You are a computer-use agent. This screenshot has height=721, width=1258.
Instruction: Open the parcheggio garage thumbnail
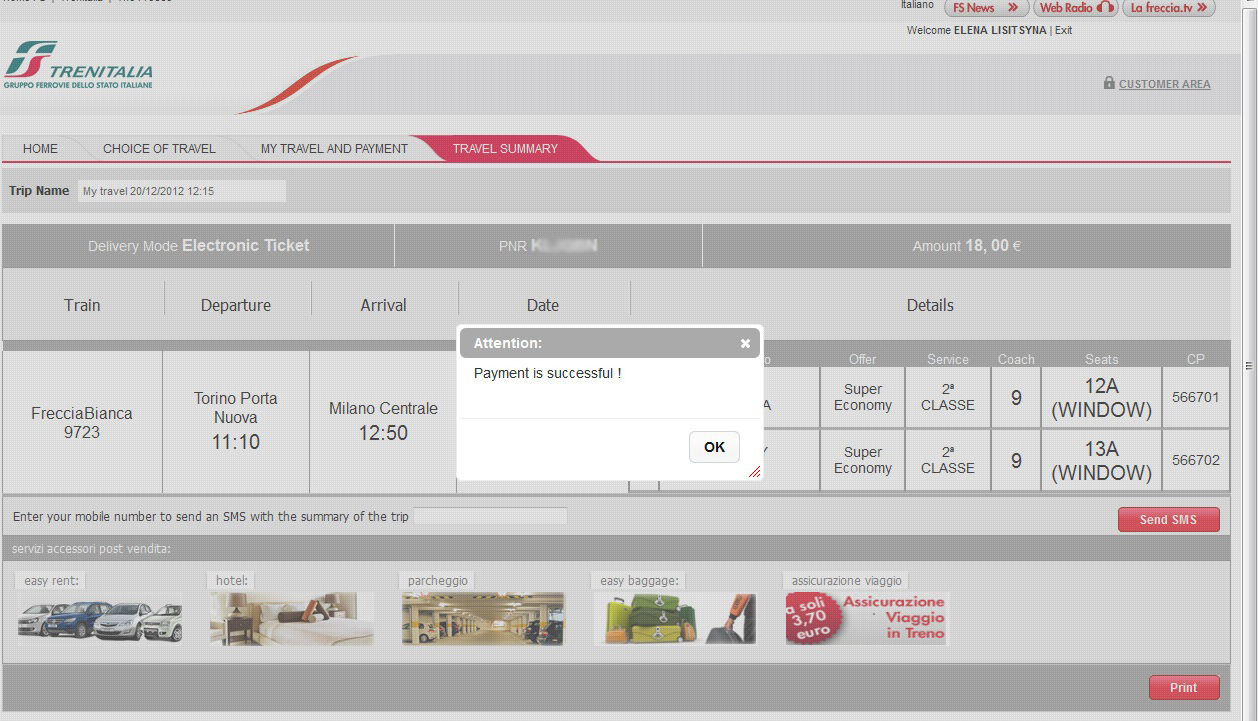(483, 618)
